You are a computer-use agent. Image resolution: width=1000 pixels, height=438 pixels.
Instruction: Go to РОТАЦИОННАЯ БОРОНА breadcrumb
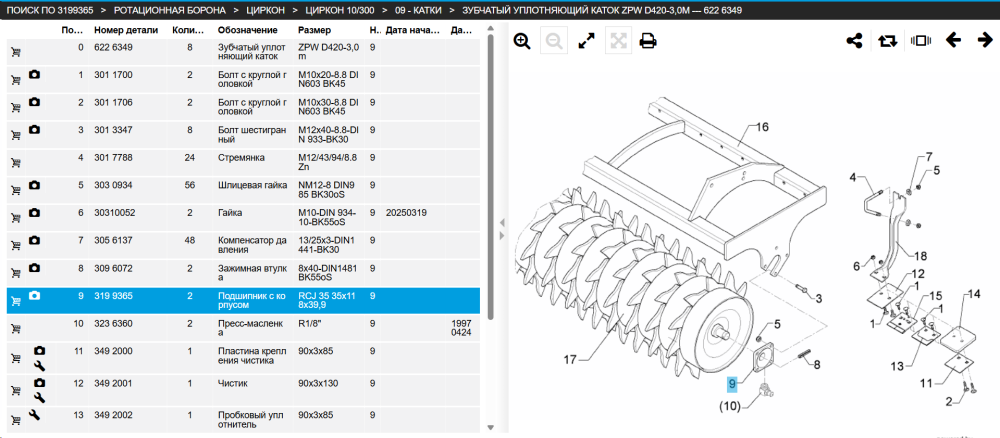(170, 11)
